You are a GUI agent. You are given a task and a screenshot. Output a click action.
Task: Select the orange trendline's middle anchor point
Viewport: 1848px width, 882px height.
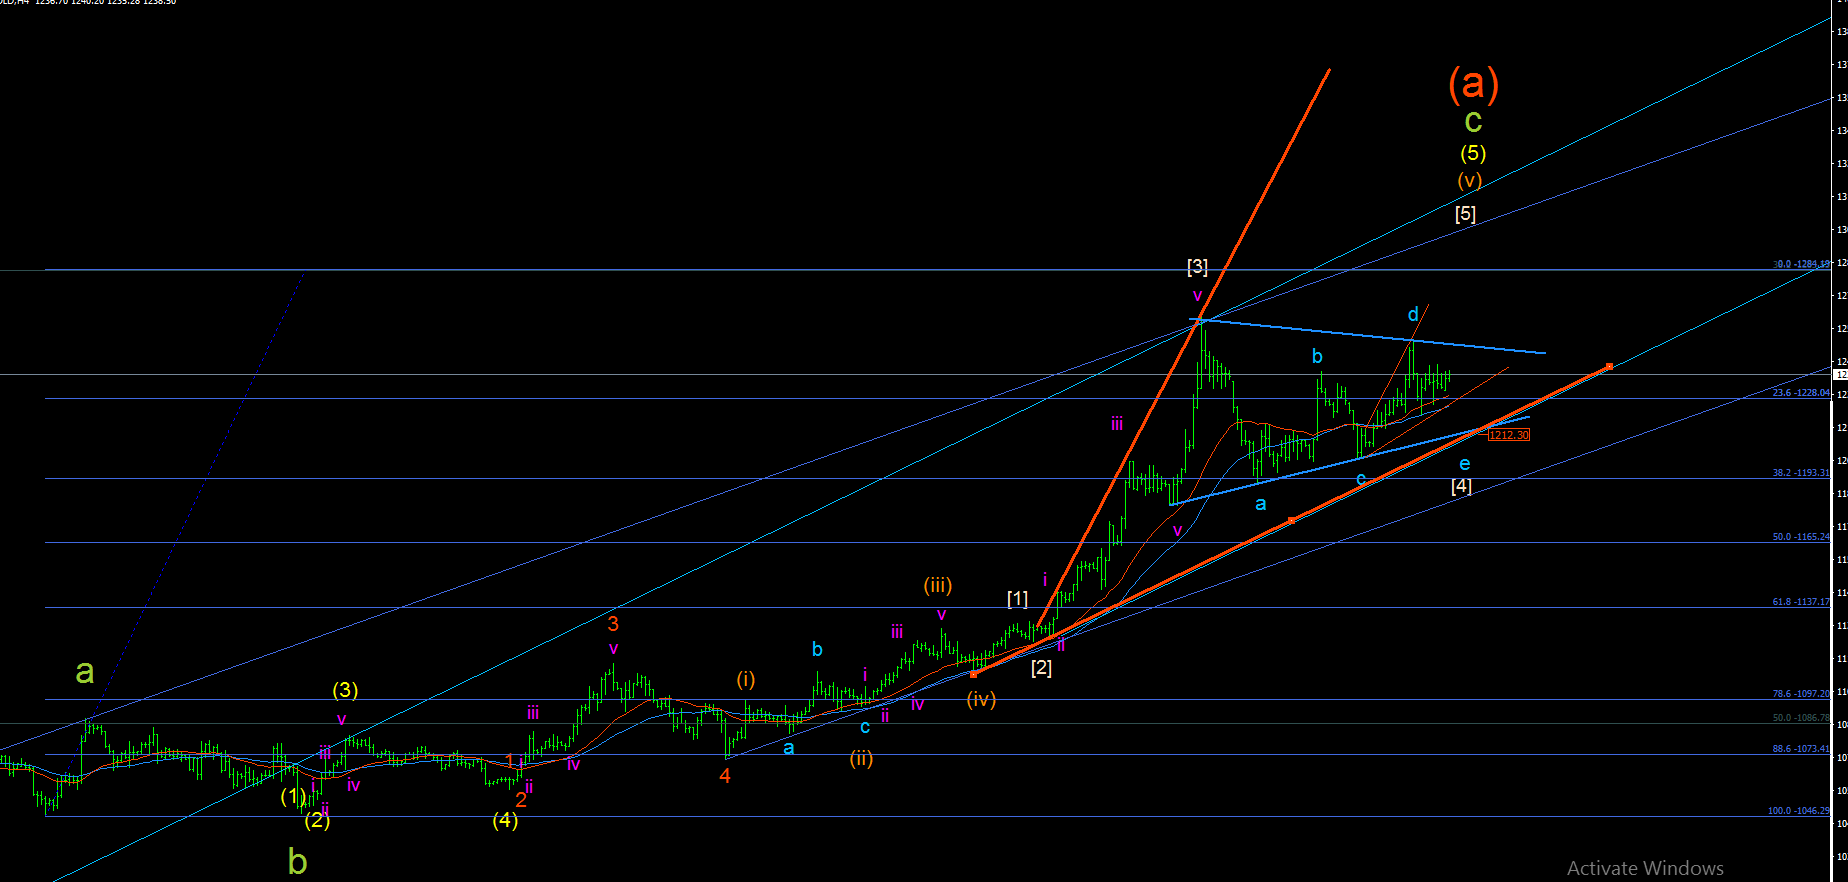(1291, 520)
